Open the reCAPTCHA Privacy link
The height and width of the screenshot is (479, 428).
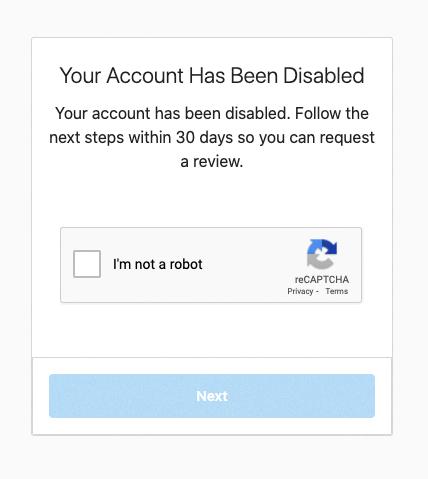[x=300, y=291]
